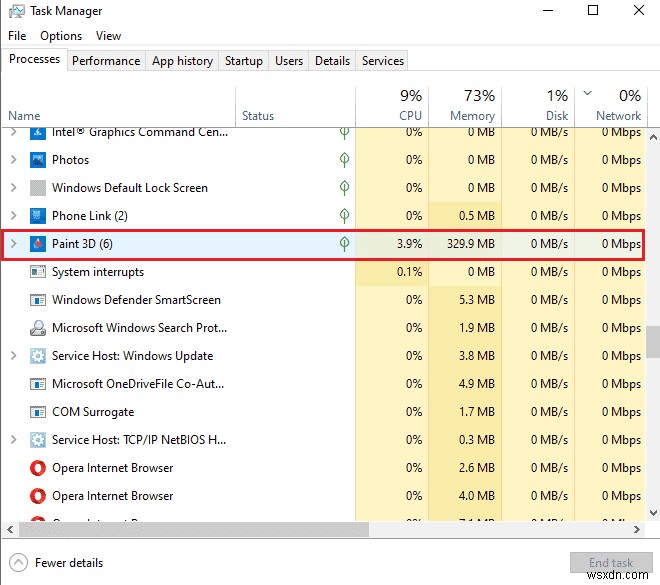Screen dimensions: 660x585
Task: Expand the Phone Link (2) process group
Action: (x=13, y=216)
